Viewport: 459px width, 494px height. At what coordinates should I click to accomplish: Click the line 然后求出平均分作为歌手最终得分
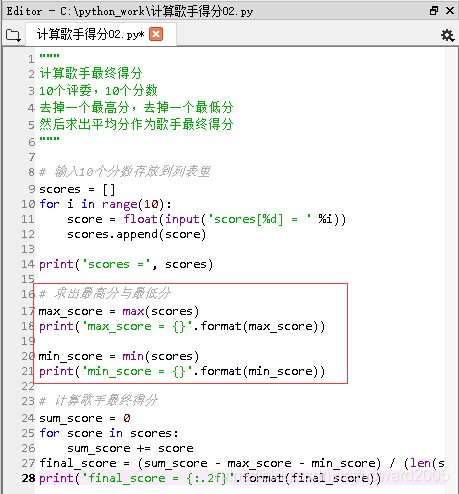[x=136, y=124]
